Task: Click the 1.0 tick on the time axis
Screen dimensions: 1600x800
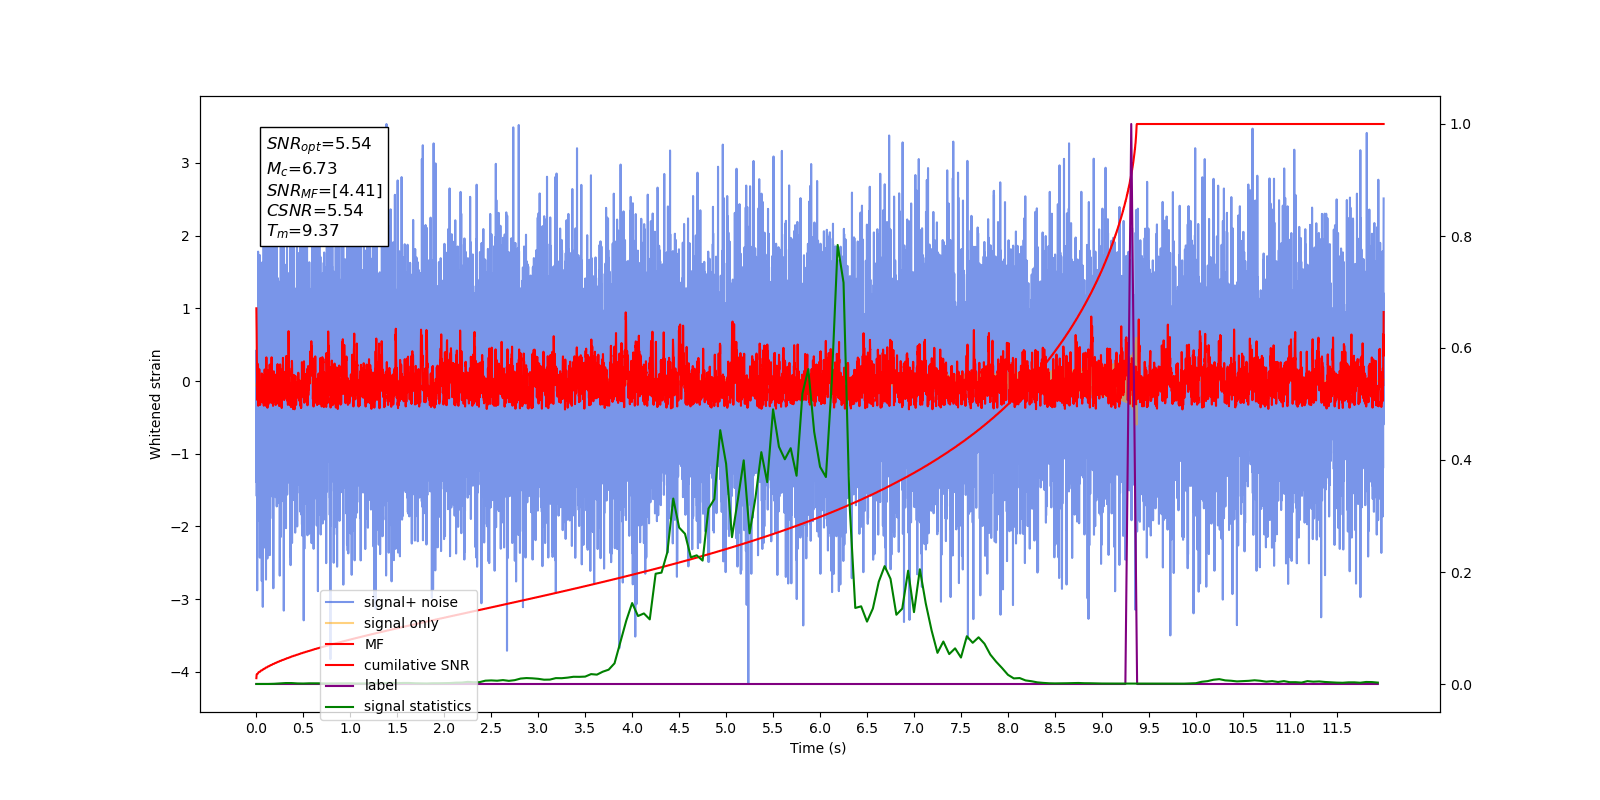Action: (350, 728)
